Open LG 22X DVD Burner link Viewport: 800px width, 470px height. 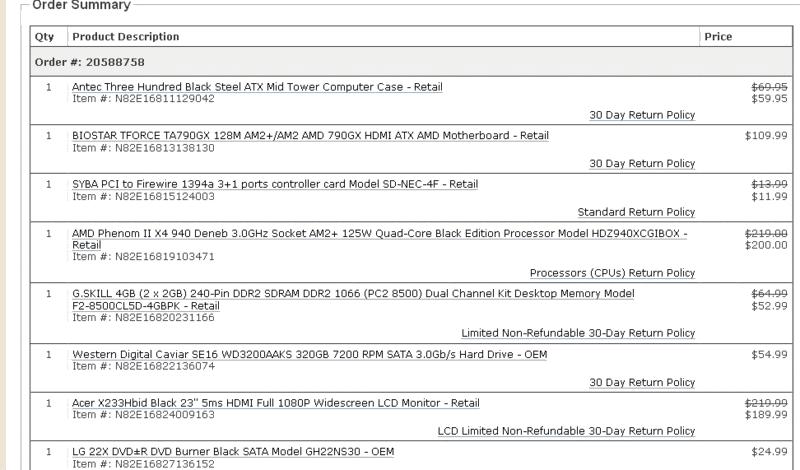click(x=233, y=452)
